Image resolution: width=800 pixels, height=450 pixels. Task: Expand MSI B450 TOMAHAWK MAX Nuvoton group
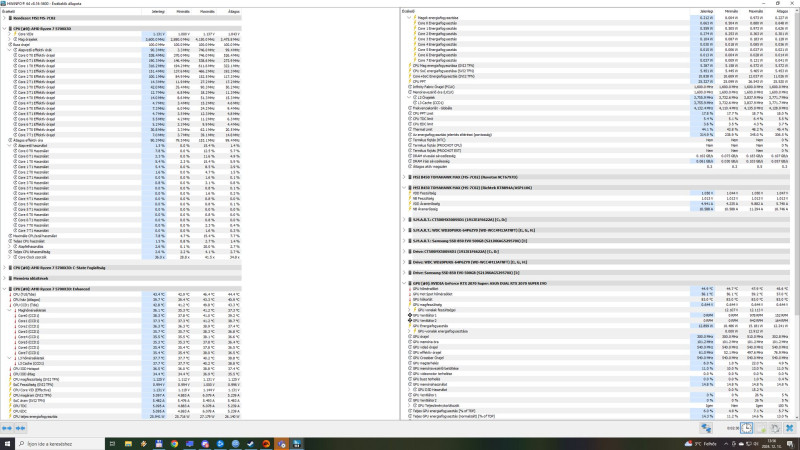(404, 177)
